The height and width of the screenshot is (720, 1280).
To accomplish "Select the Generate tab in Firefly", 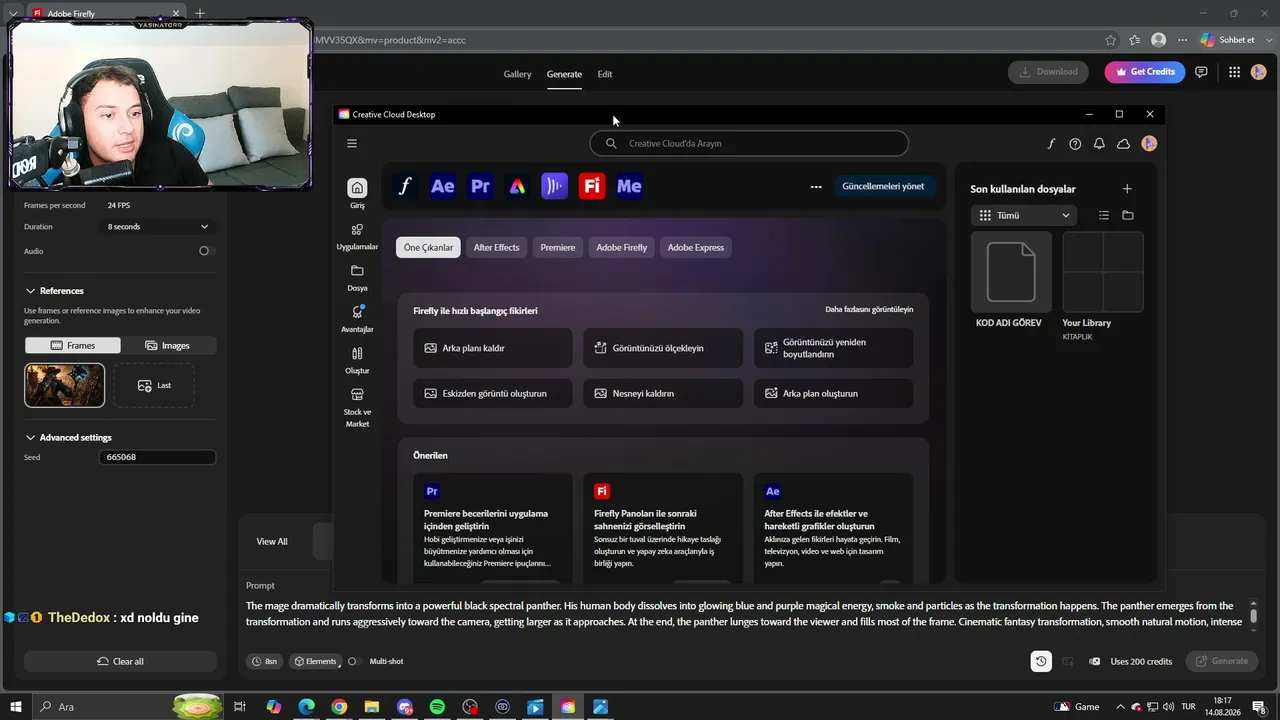I will (x=564, y=74).
